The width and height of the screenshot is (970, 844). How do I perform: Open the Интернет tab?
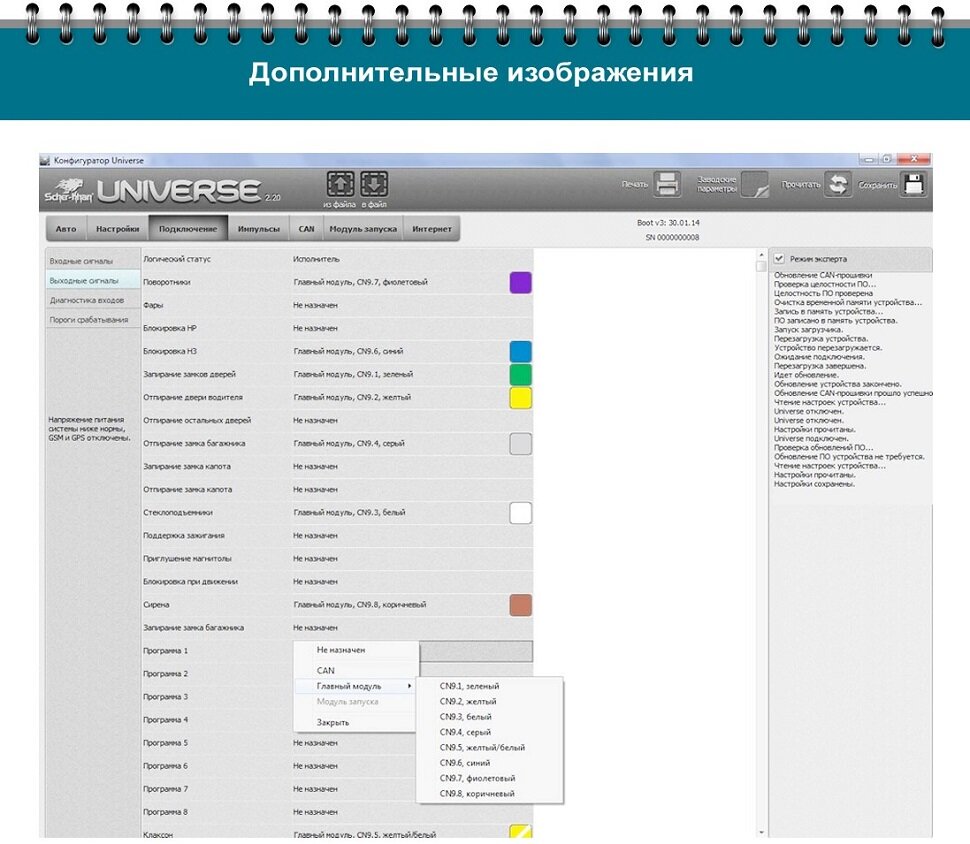click(432, 229)
